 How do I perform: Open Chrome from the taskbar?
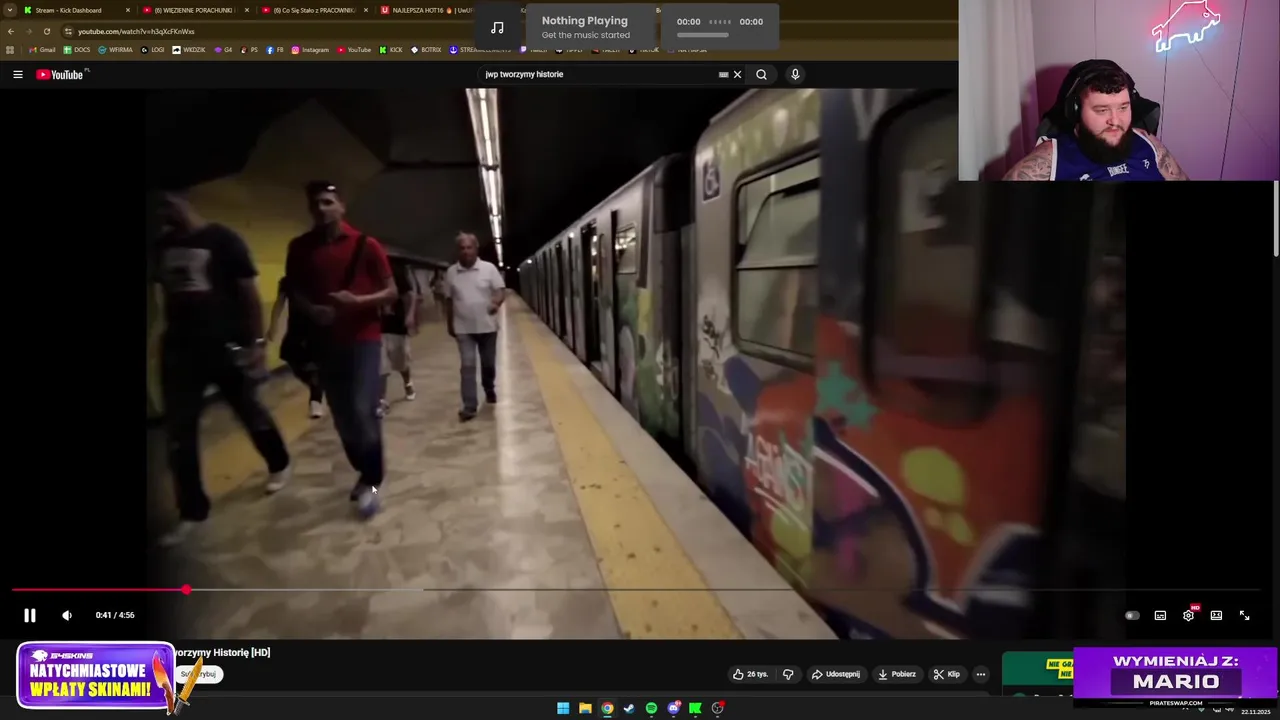607,708
